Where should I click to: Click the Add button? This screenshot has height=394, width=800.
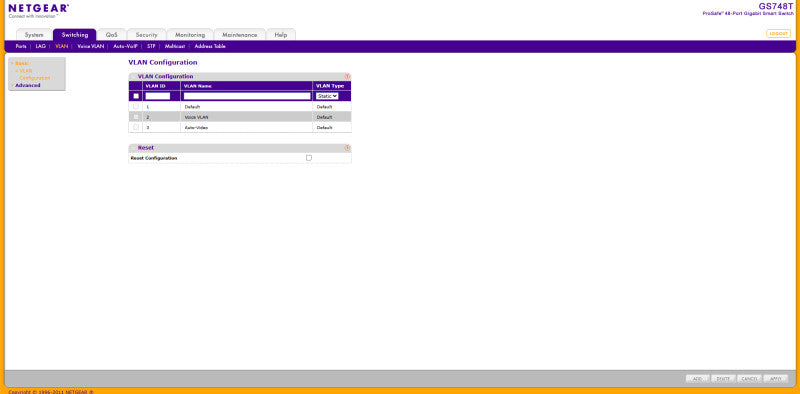(x=697, y=379)
